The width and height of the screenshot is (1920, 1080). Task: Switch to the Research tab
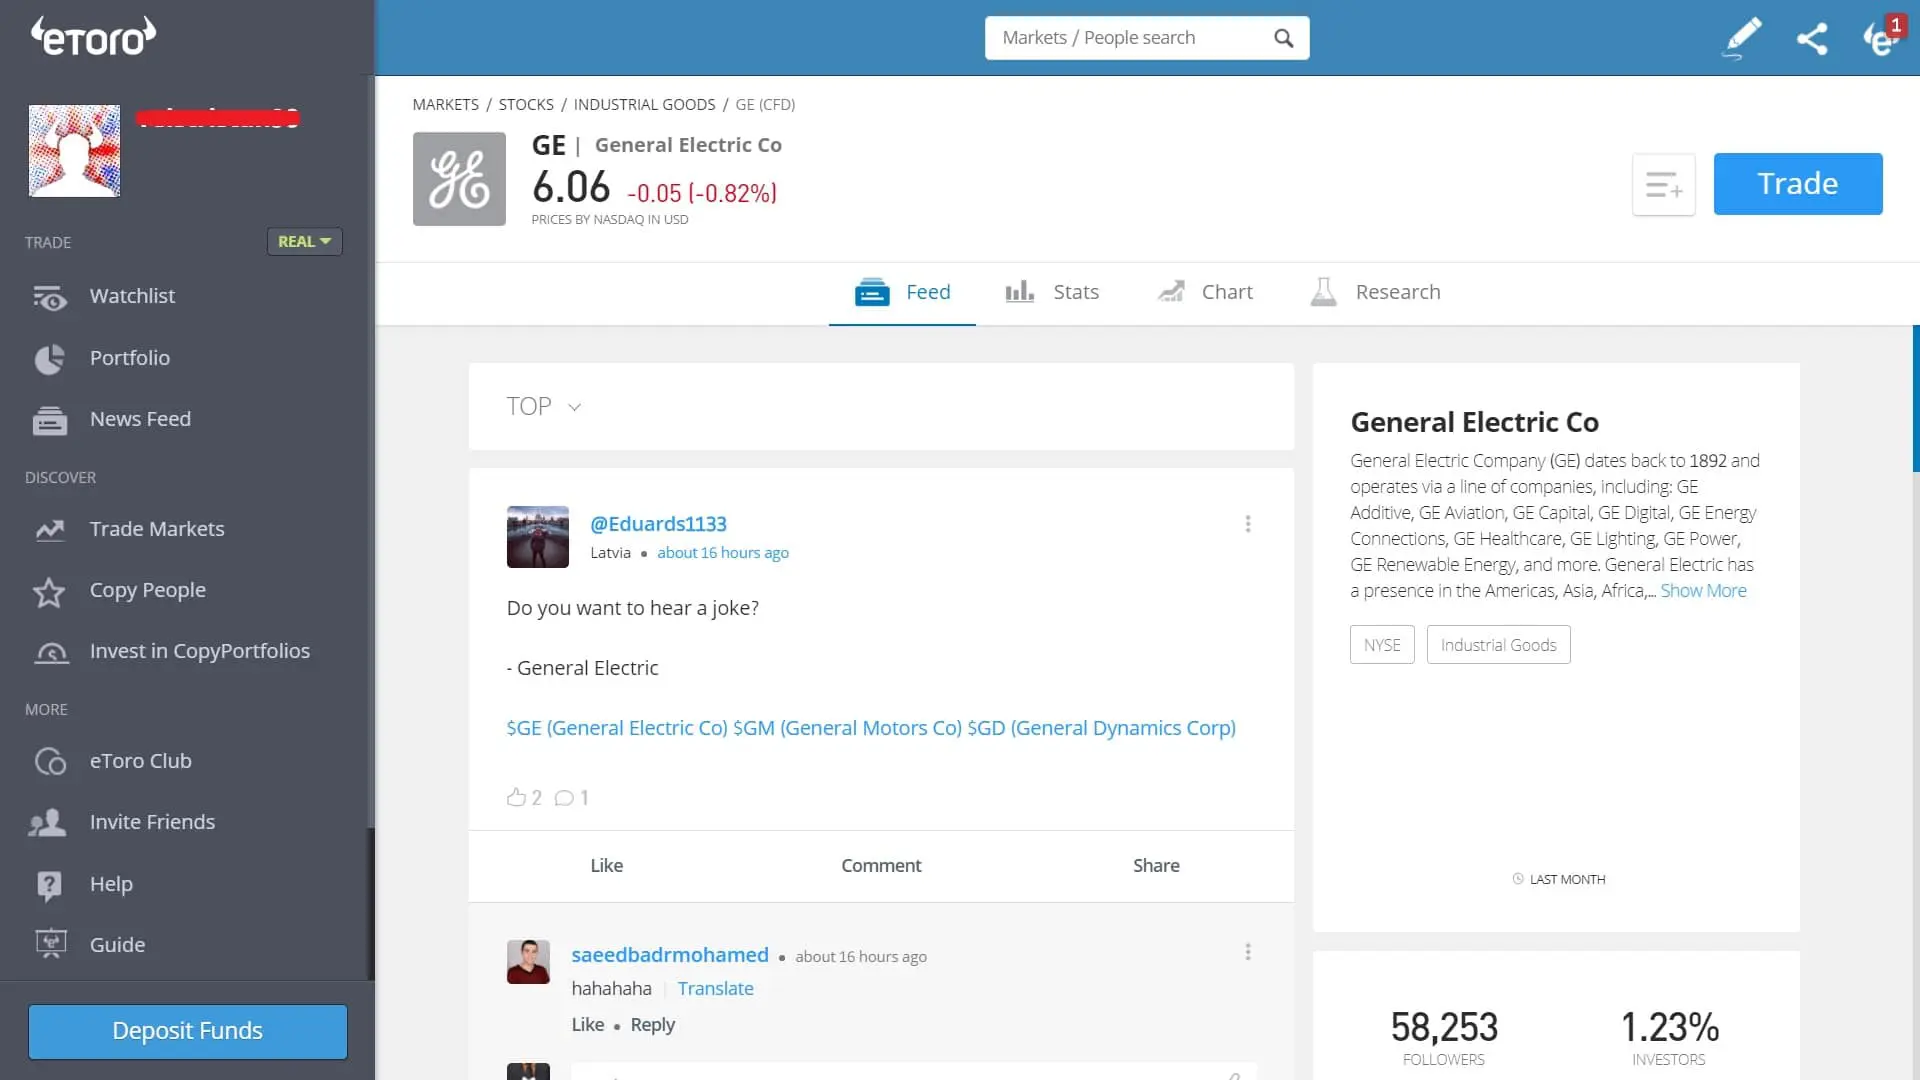pos(1397,291)
